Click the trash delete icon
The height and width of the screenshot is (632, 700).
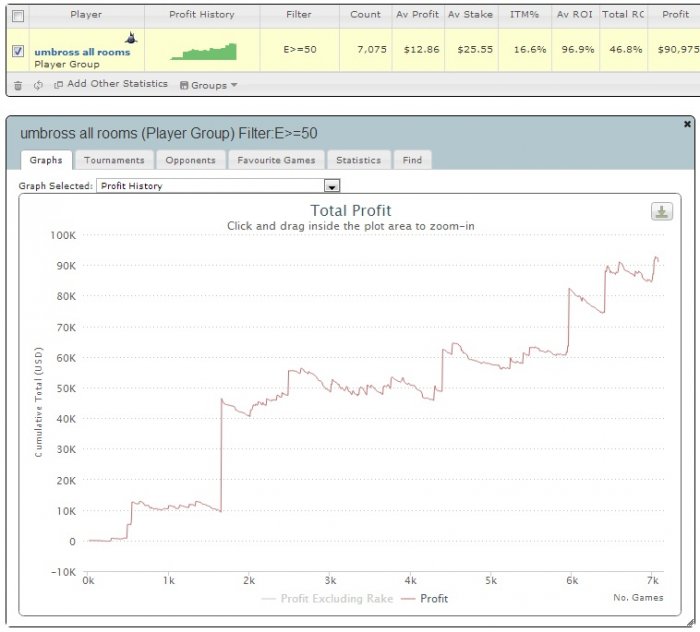(18, 85)
